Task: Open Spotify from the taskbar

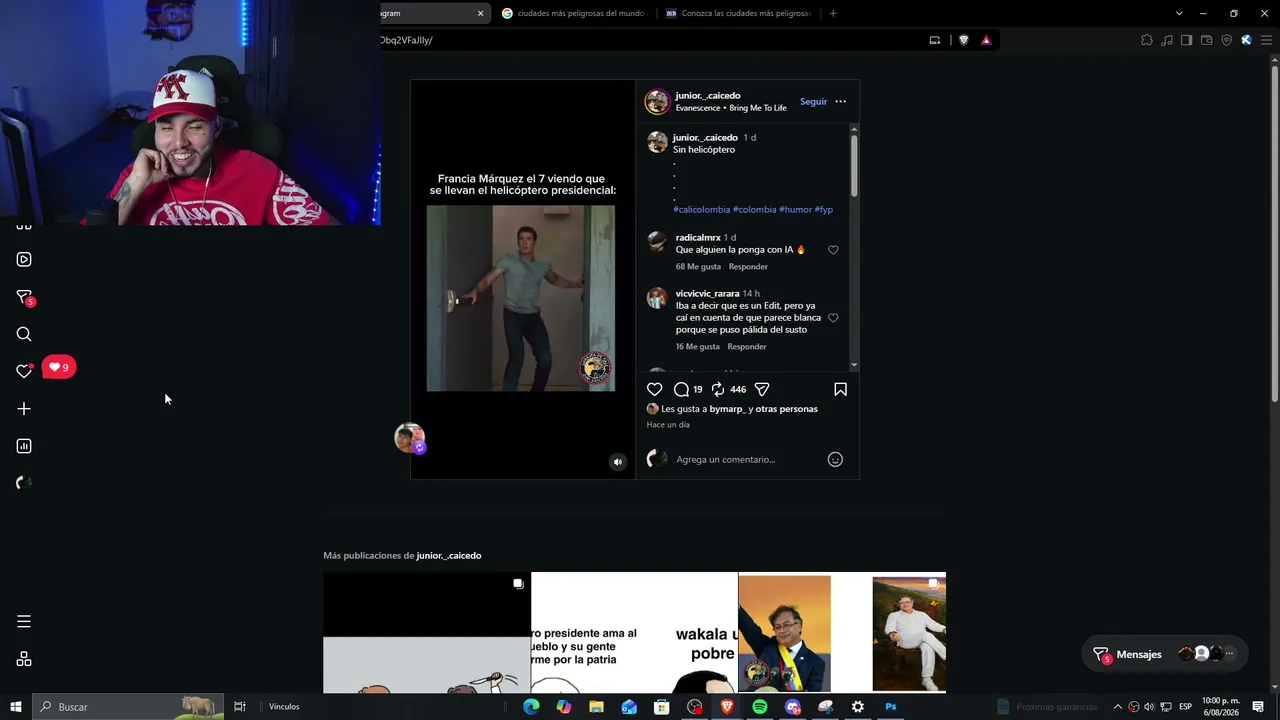Action: [x=760, y=707]
